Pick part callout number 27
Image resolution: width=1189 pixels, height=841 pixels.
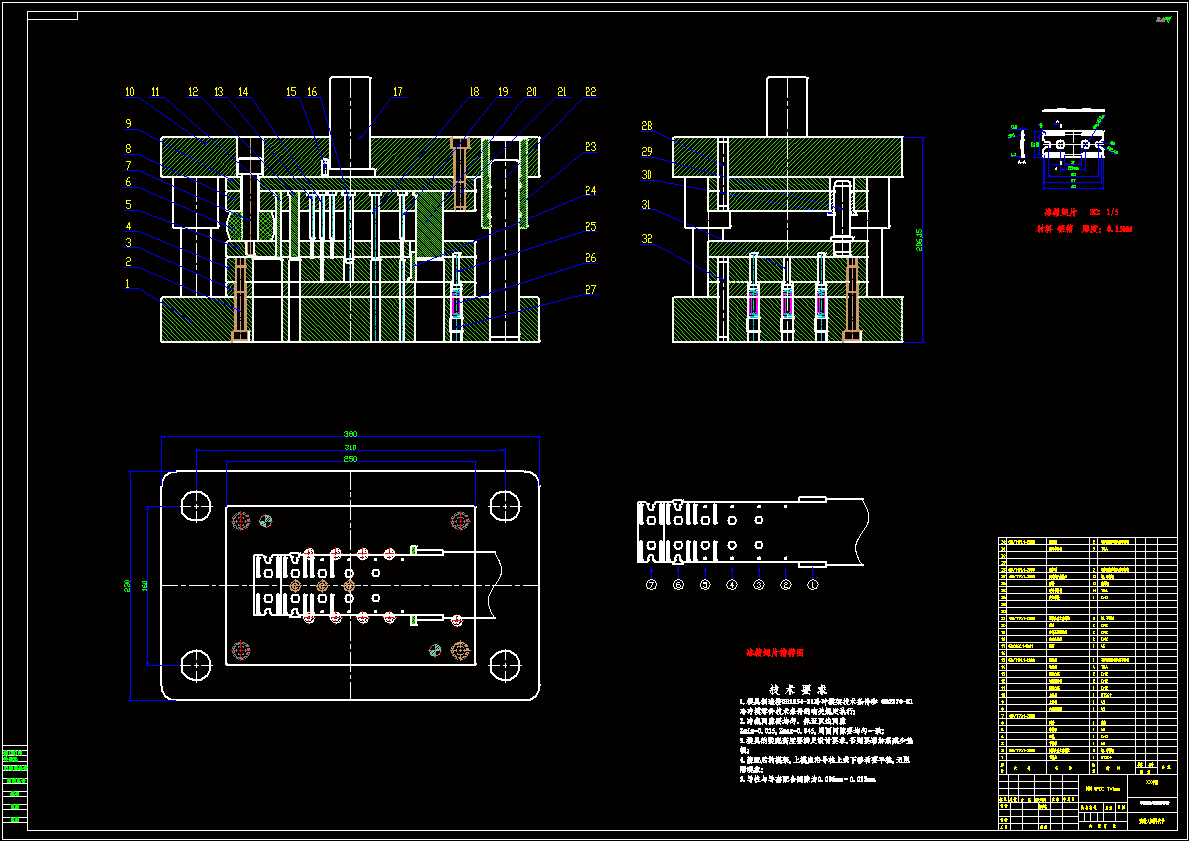pos(591,290)
